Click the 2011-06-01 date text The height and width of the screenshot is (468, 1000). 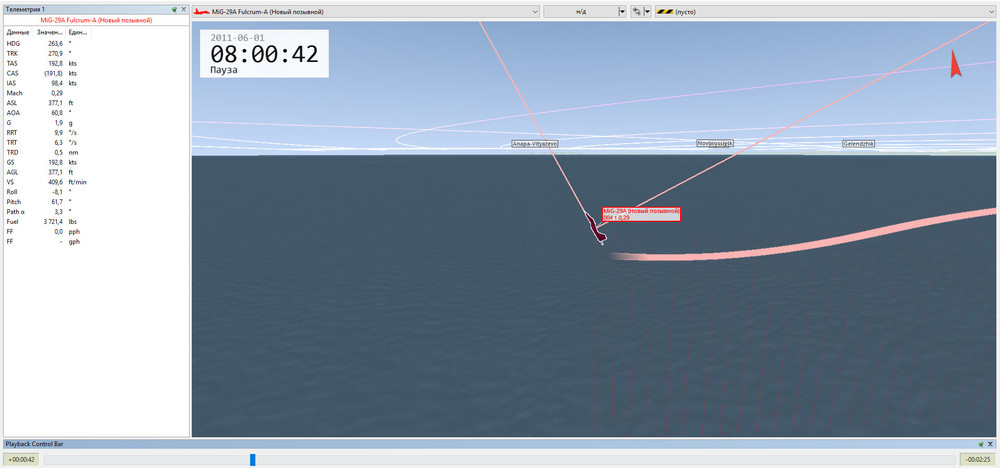point(237,38)
